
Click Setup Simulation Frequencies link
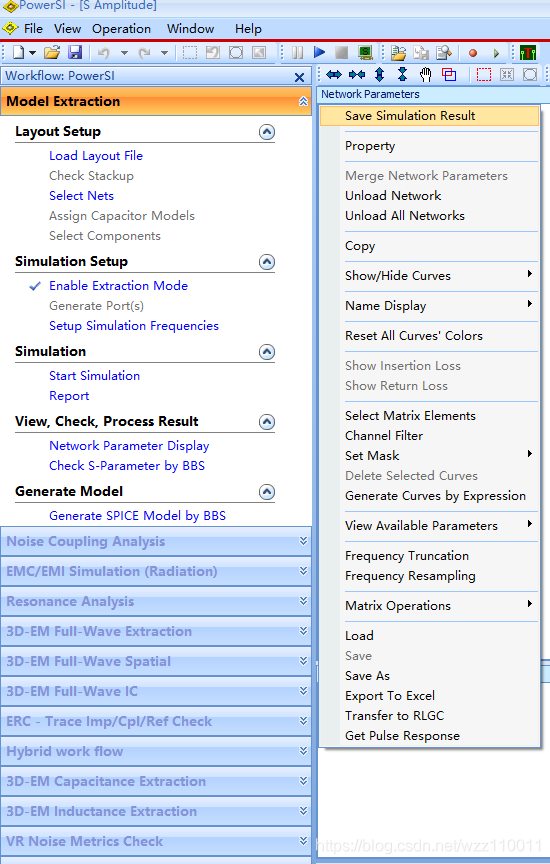134,326
